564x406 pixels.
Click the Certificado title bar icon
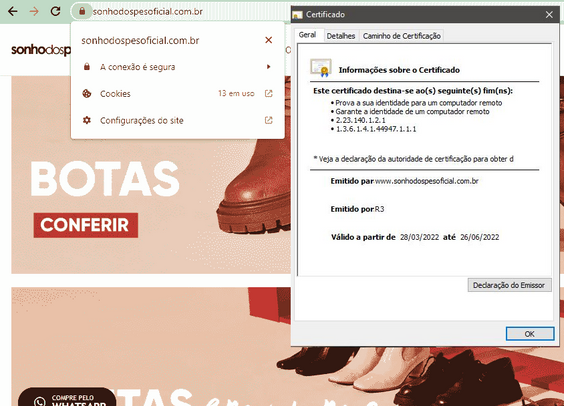click(297, 15)
